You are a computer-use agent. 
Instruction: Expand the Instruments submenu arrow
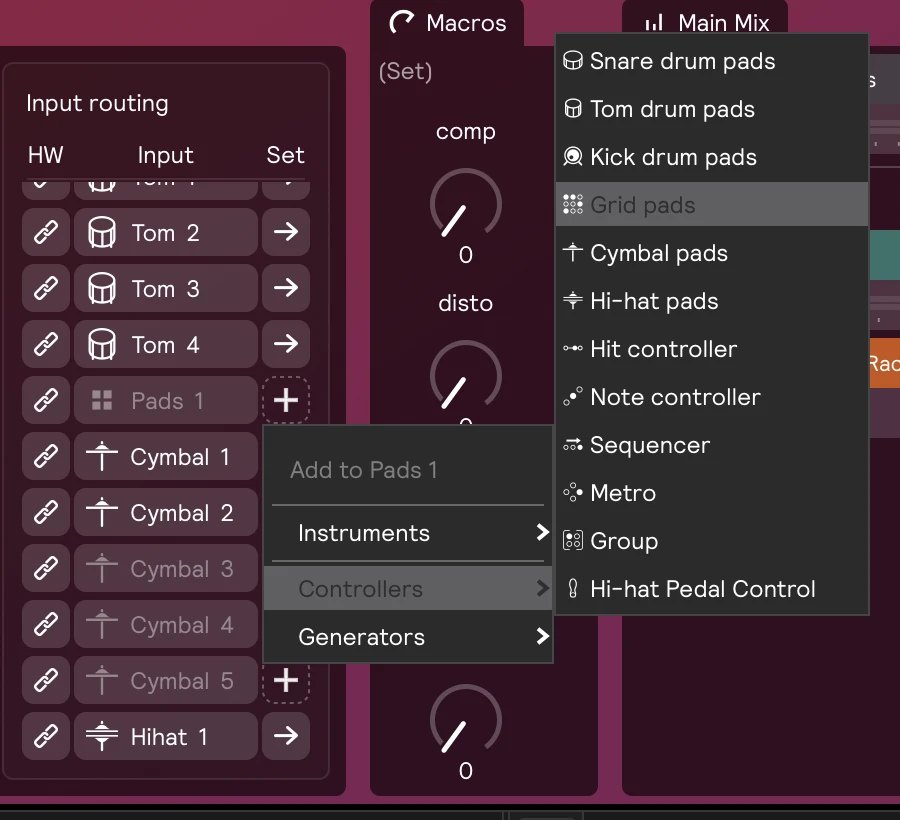click(542, 533)
